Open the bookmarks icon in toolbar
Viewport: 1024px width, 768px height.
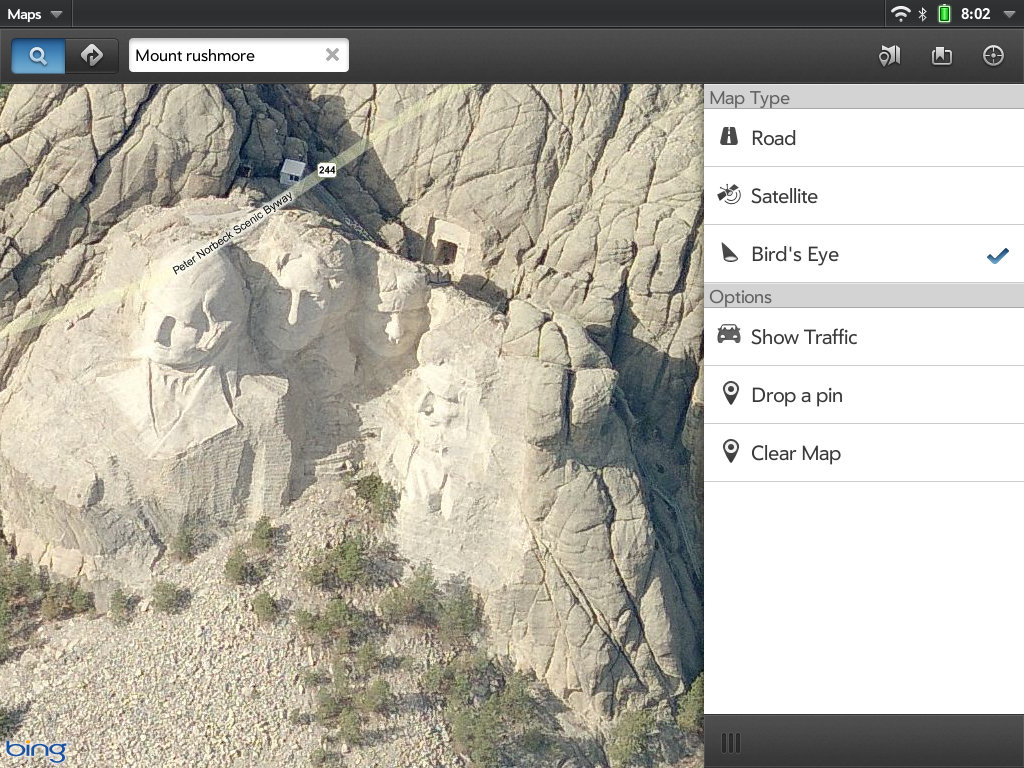point(941,56)
